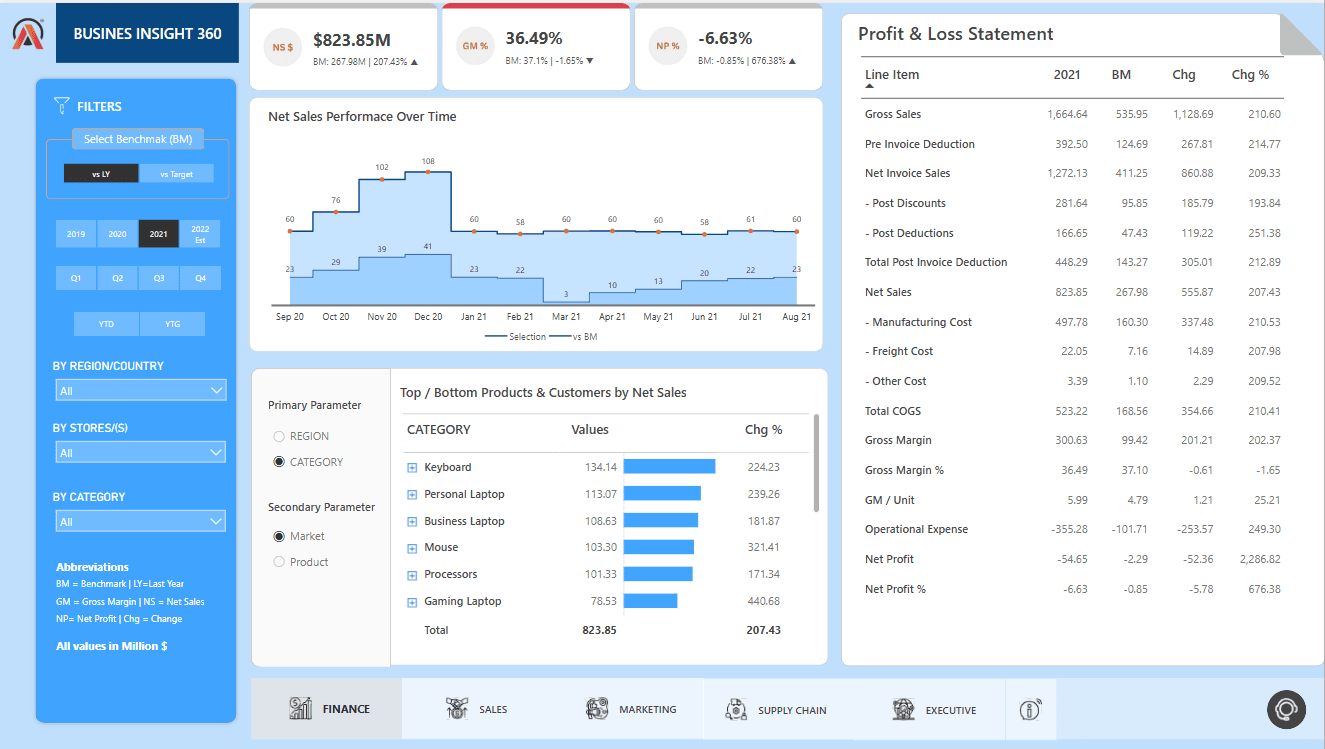
Task: Click the Business Insight 360 logo
Action: coord(27,32)
